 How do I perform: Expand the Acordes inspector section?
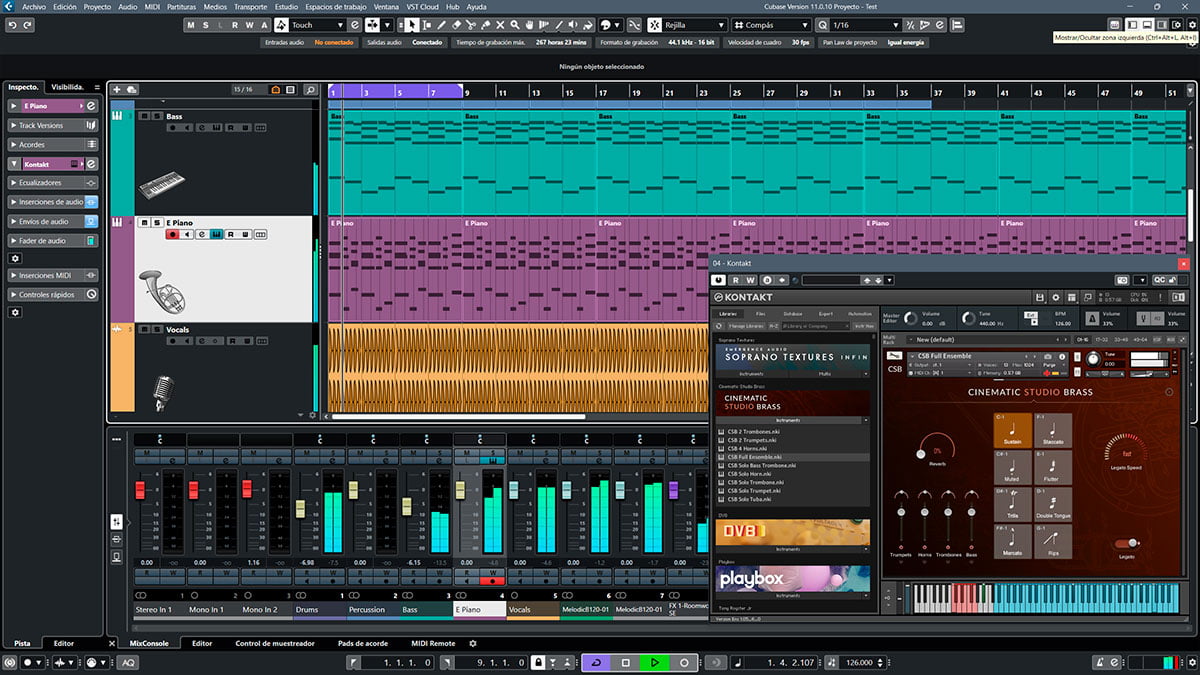pos(53,144)
